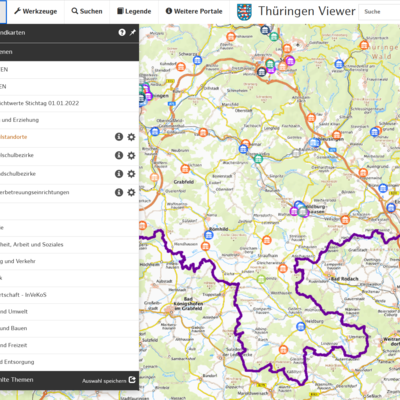The width and height of the screenshot is (400, 400).
Task: Focus the Suche search input field
Action: coord(379,12)
